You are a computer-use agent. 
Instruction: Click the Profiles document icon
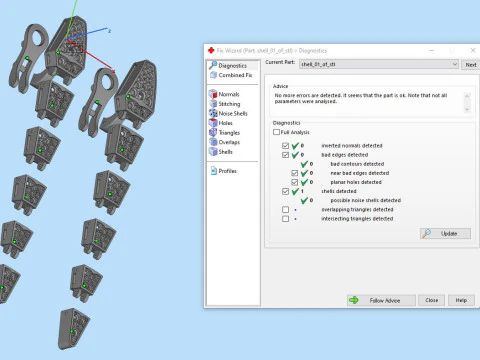tap(214, 171)
